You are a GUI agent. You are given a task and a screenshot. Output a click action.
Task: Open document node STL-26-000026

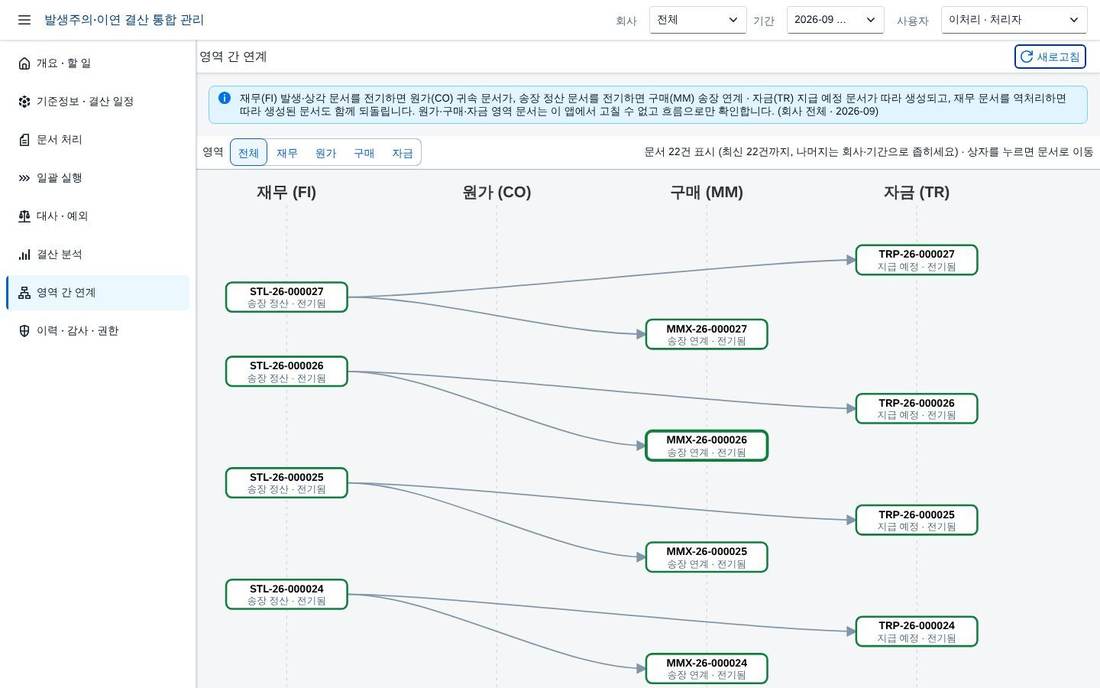pos(286,372)
